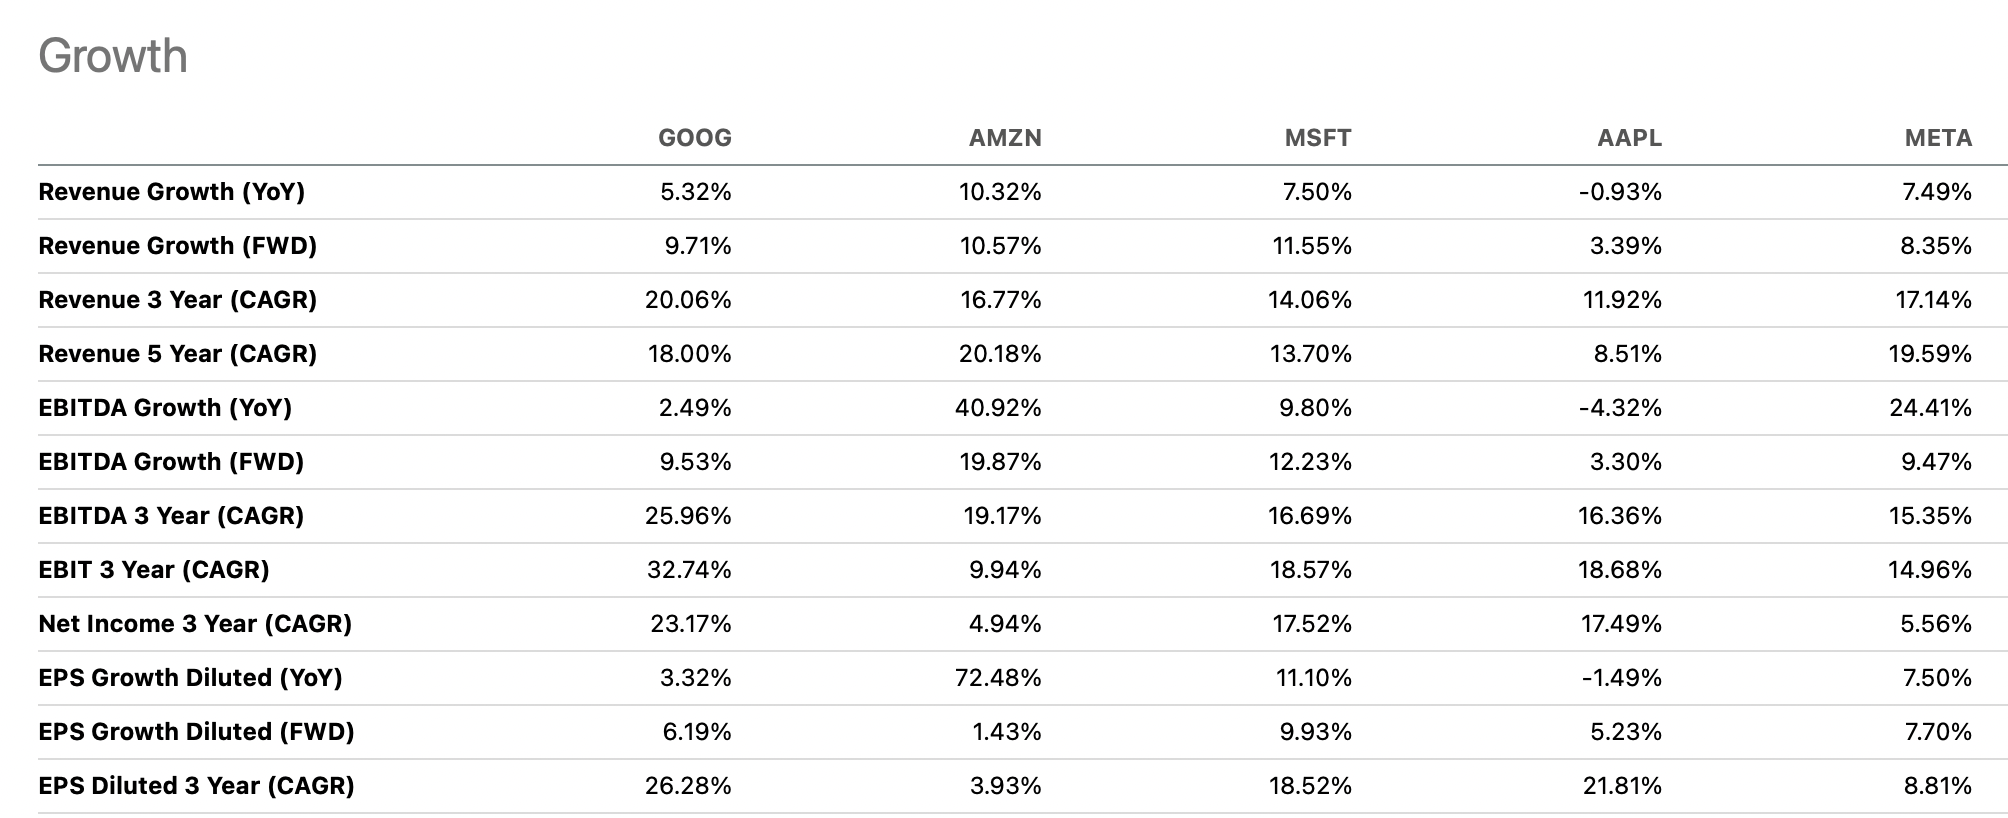Select Meta's 24.41% EBITDA growth cell
The width and height of the screenshot is (2008, 818).
1929,408
